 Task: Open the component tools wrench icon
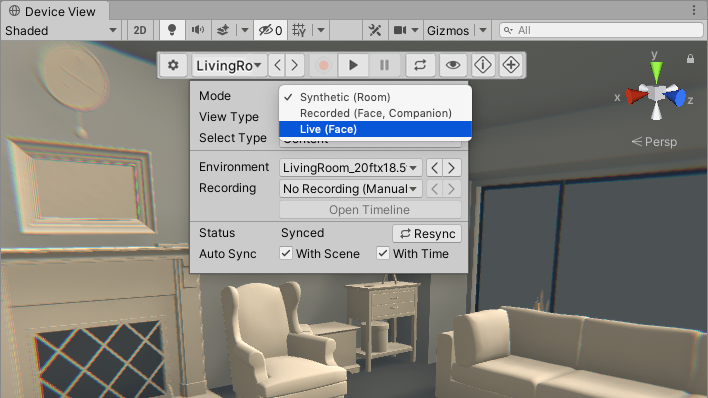click(x=375, y=30)
